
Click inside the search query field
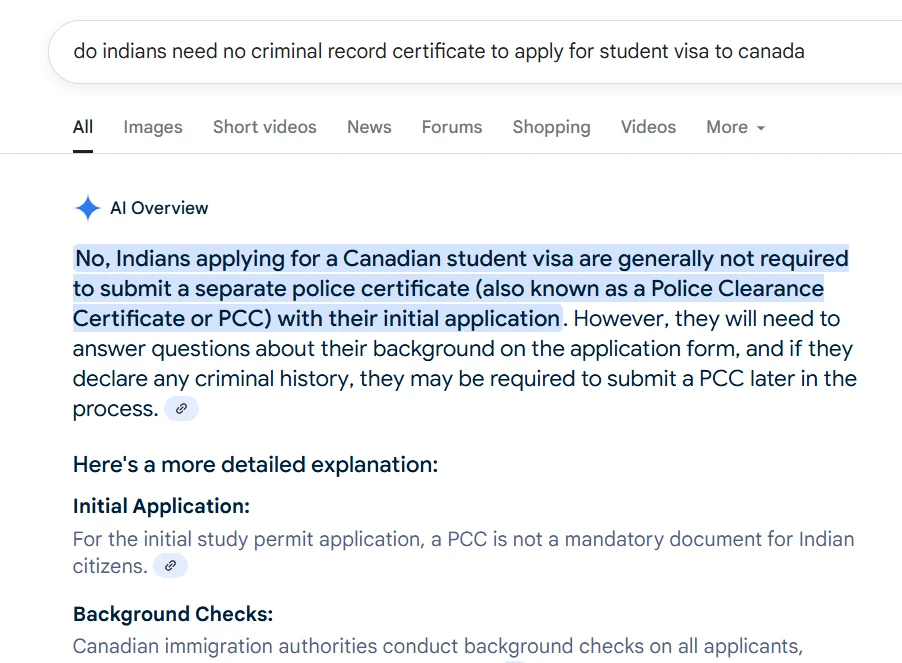[440, 50]
